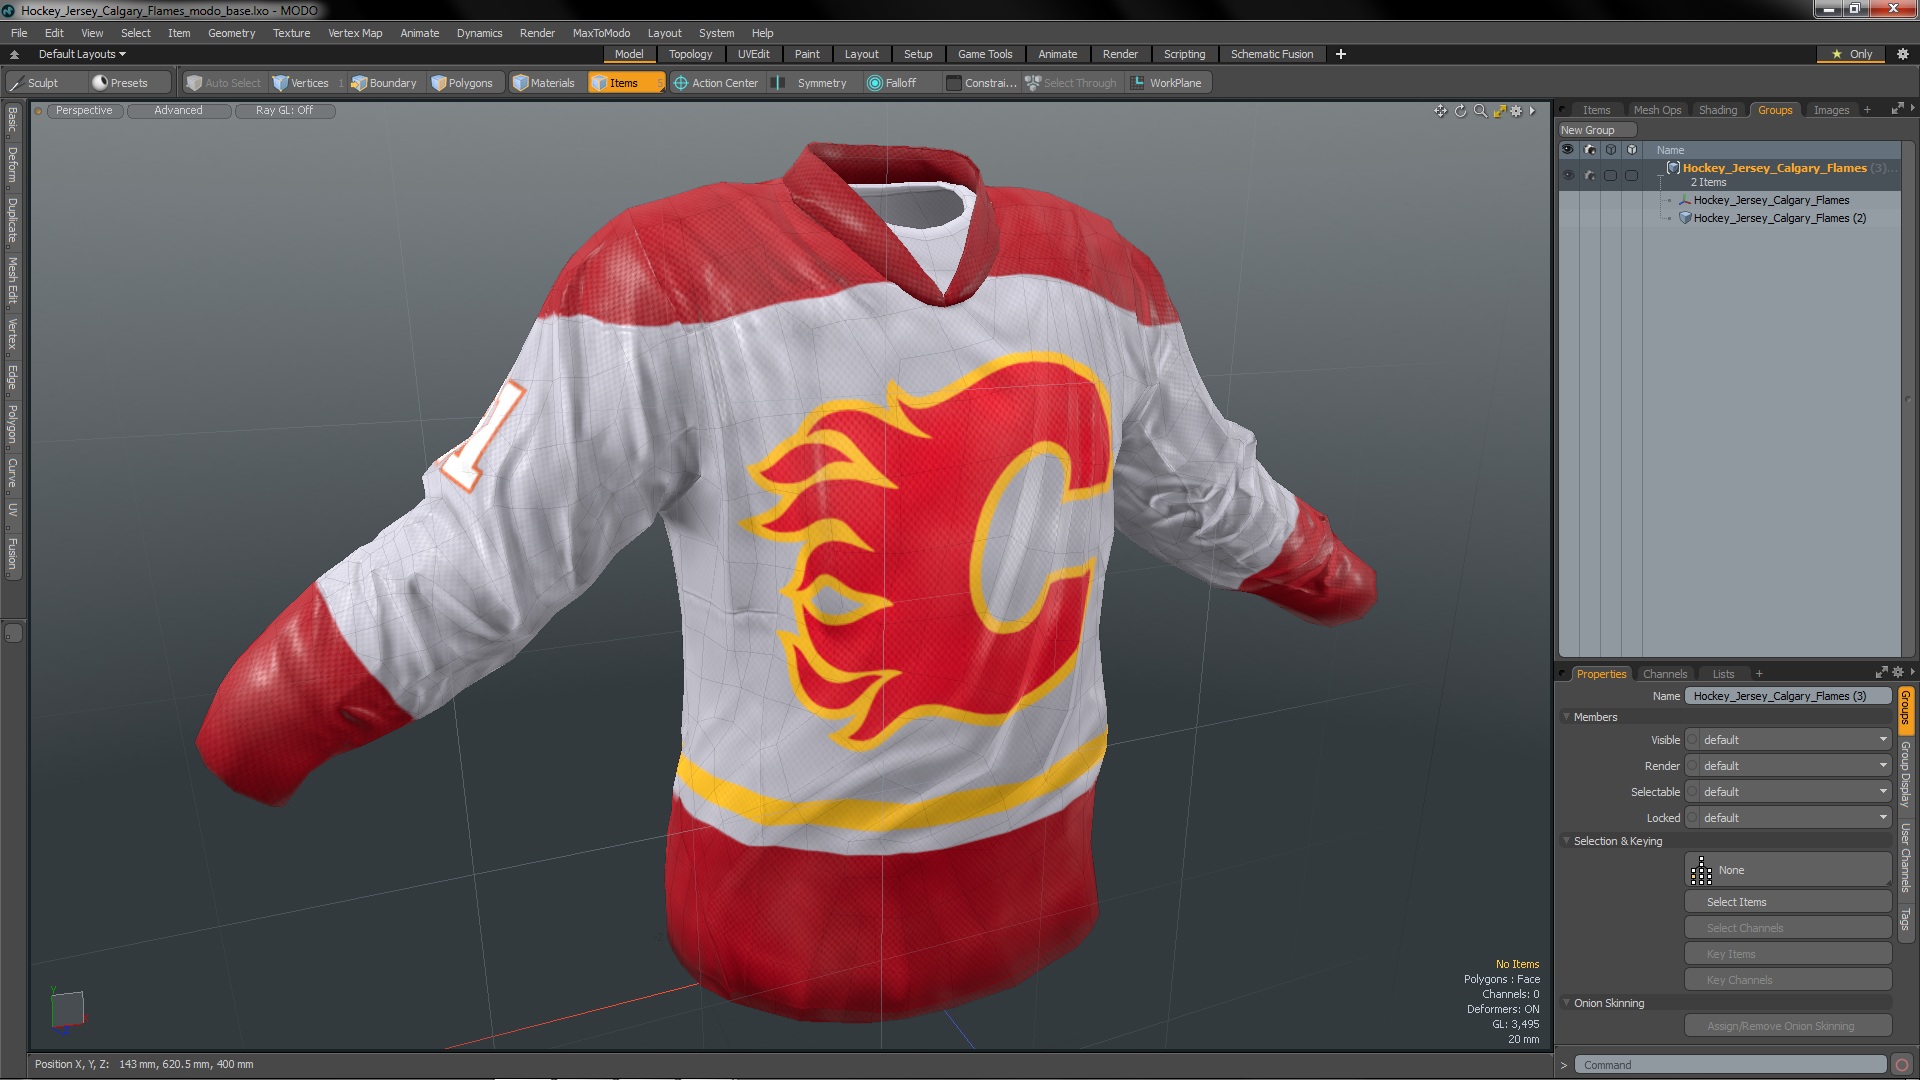The width and height of the screenshot is (1920, 1080).
Task: Click the Visible channel keying circle
Action: (x=1693, y=740)
